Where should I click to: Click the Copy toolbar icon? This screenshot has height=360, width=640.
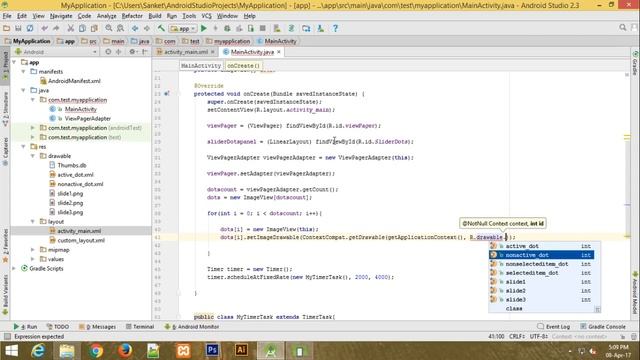tap(82, 28)
